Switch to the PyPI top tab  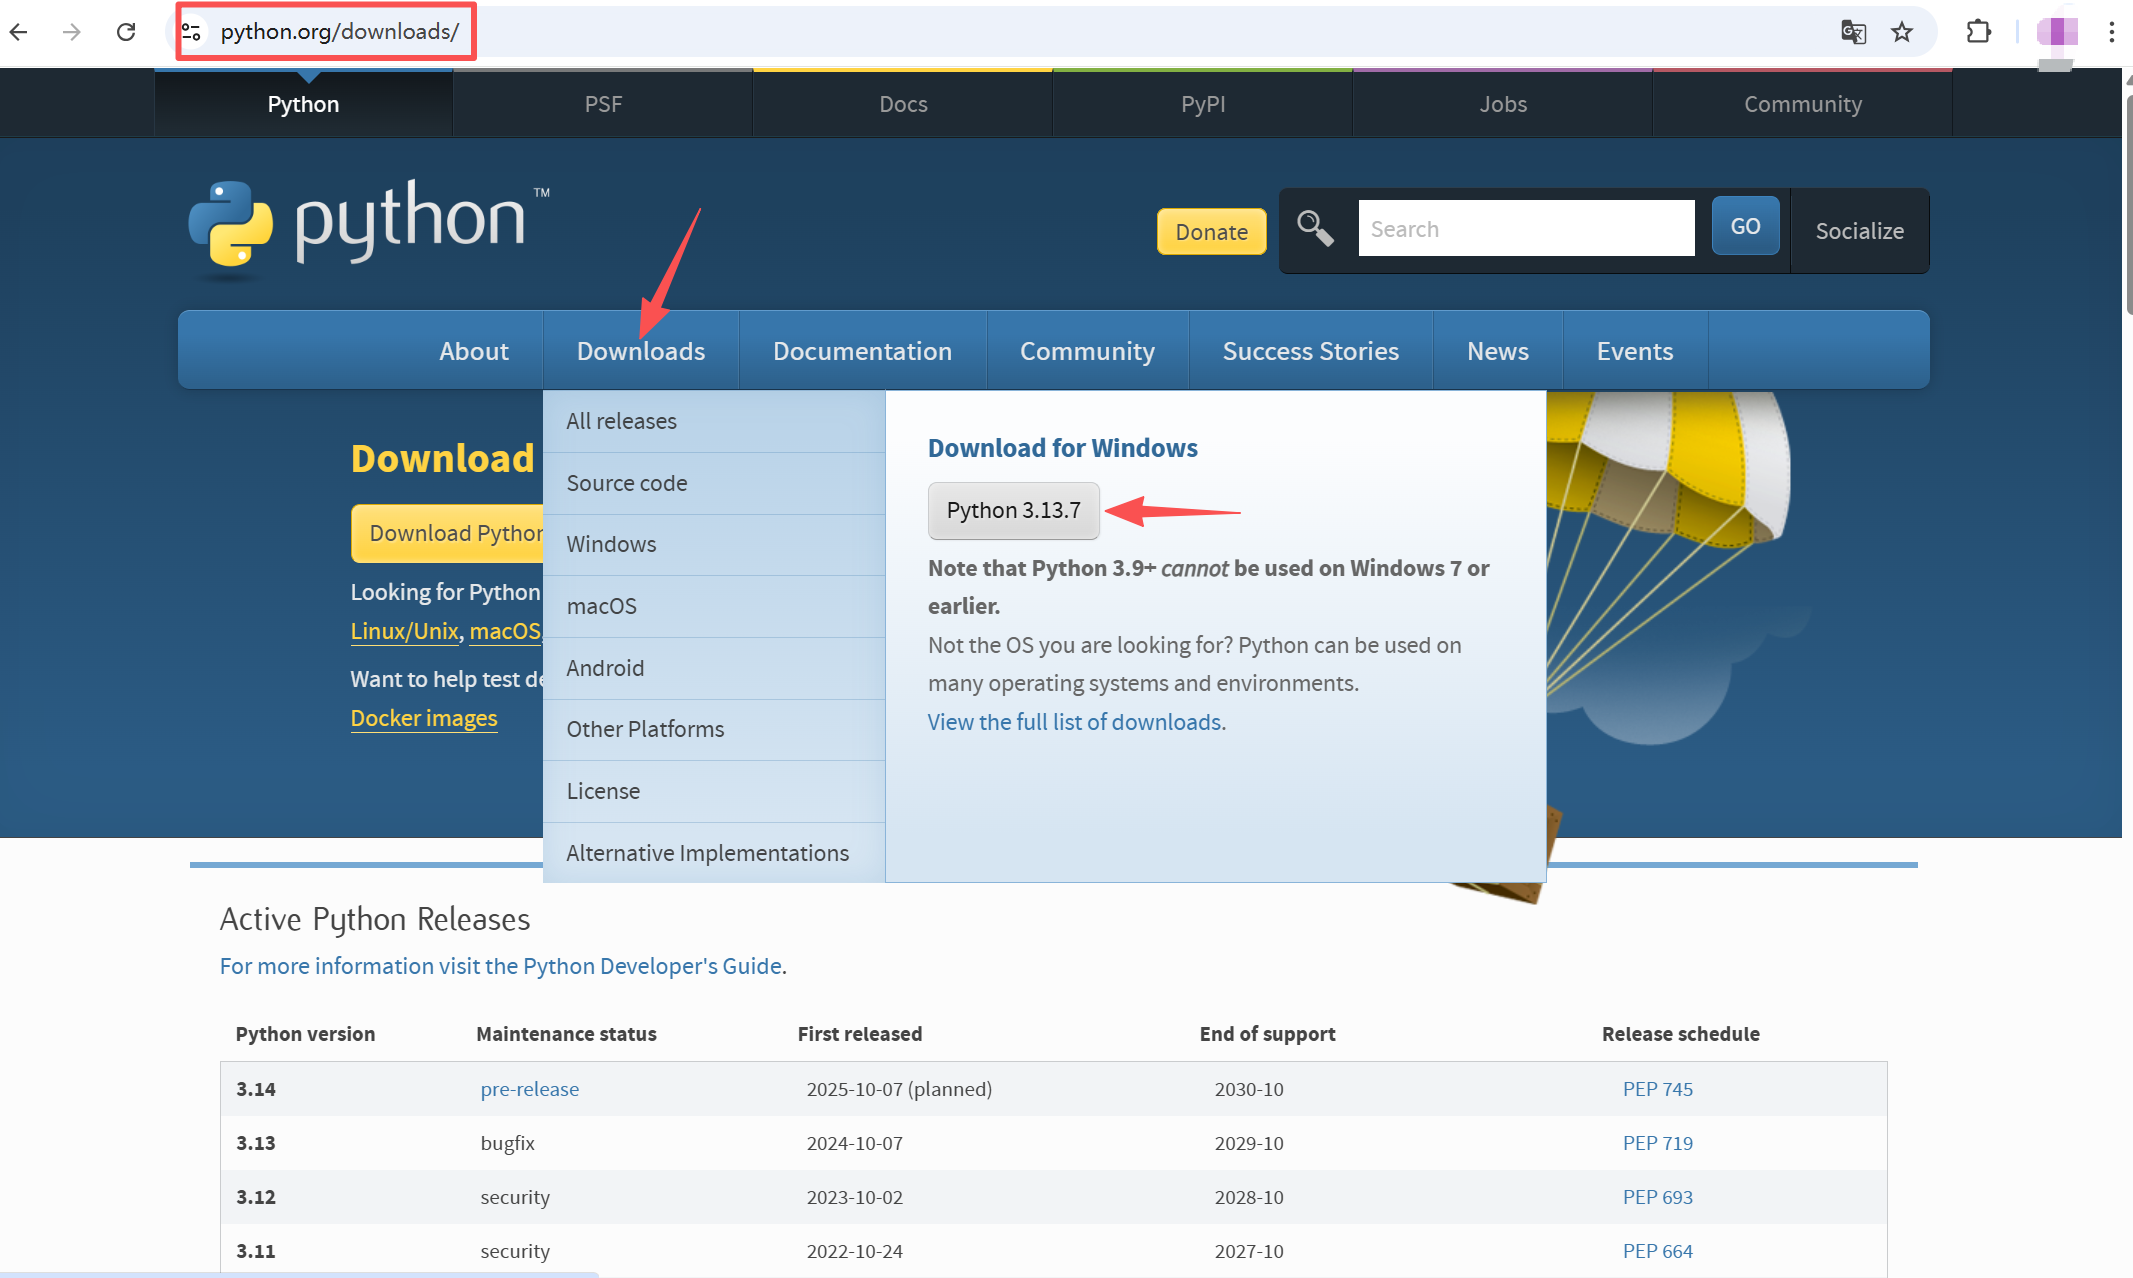(x=1202, y=104)
